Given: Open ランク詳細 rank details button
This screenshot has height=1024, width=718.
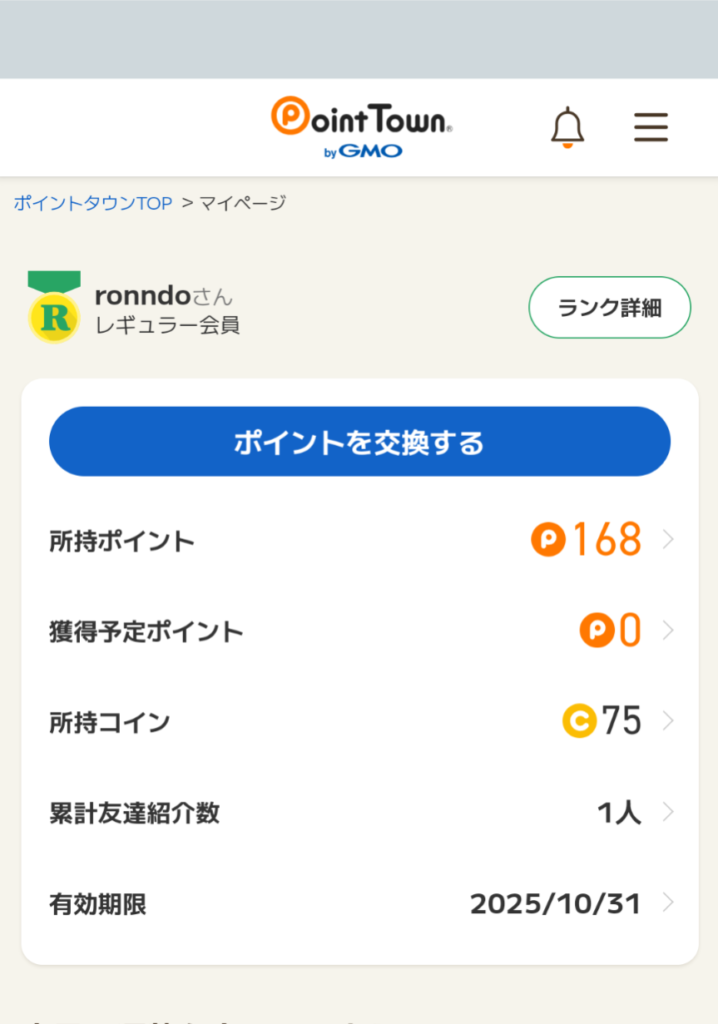Looking at the screenshot, I should (609, 308).
